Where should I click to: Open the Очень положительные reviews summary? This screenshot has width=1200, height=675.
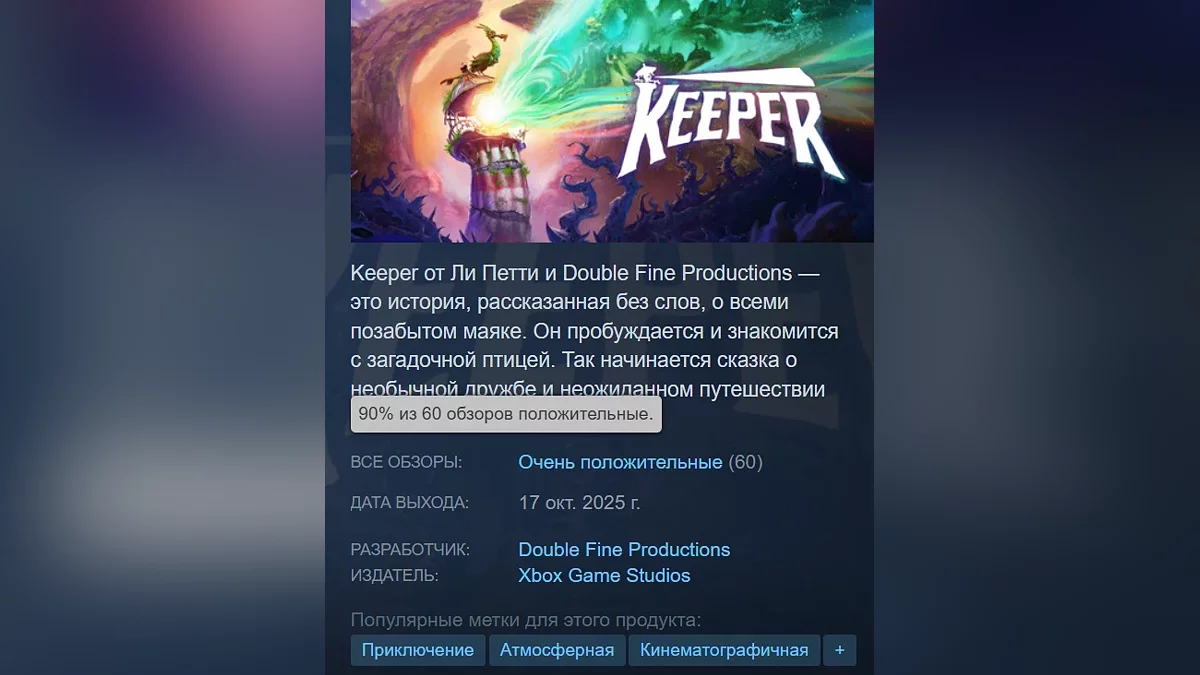pyautogui.click(x=620, y=462)
